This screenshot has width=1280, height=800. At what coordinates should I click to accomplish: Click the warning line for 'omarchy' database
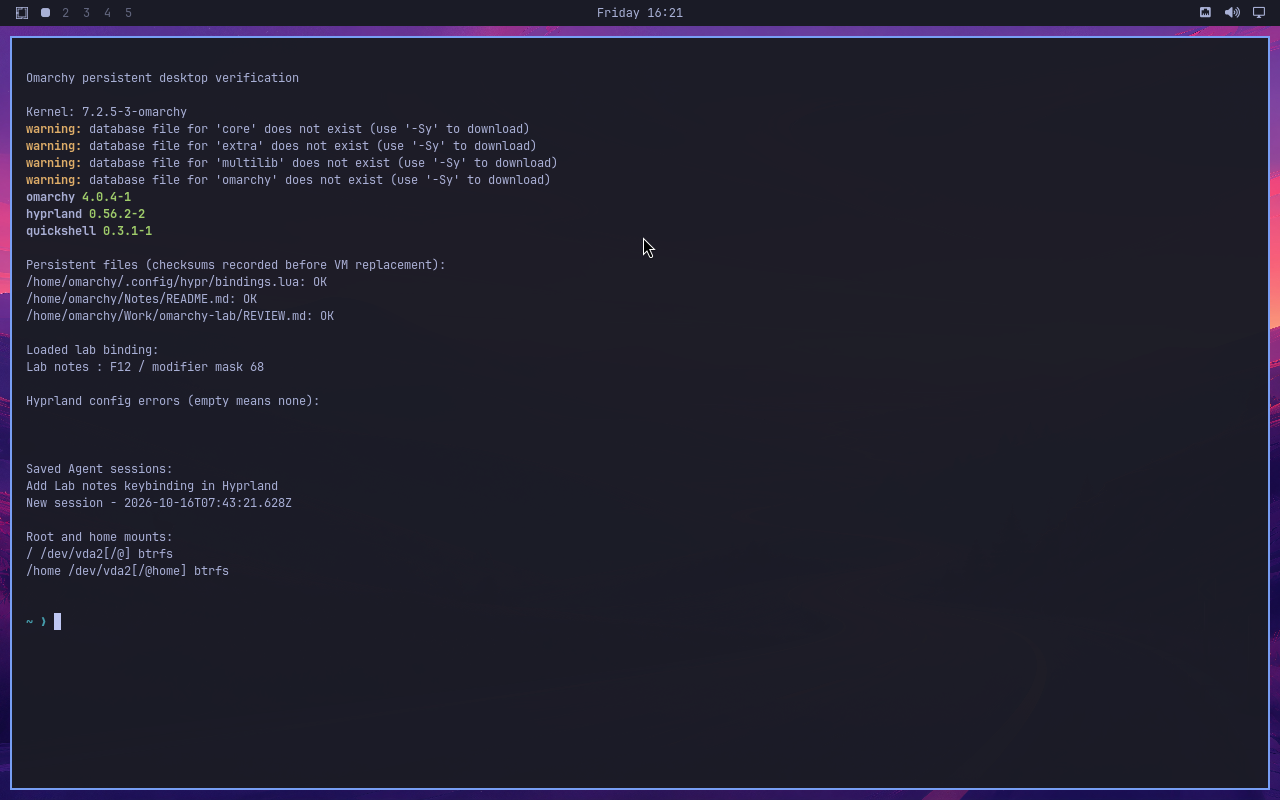click(x=288, y=180)
